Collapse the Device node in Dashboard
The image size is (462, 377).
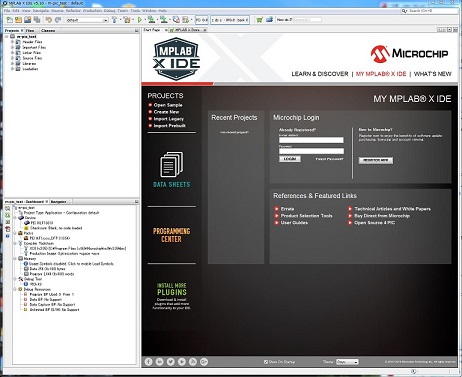coord(15,218)
